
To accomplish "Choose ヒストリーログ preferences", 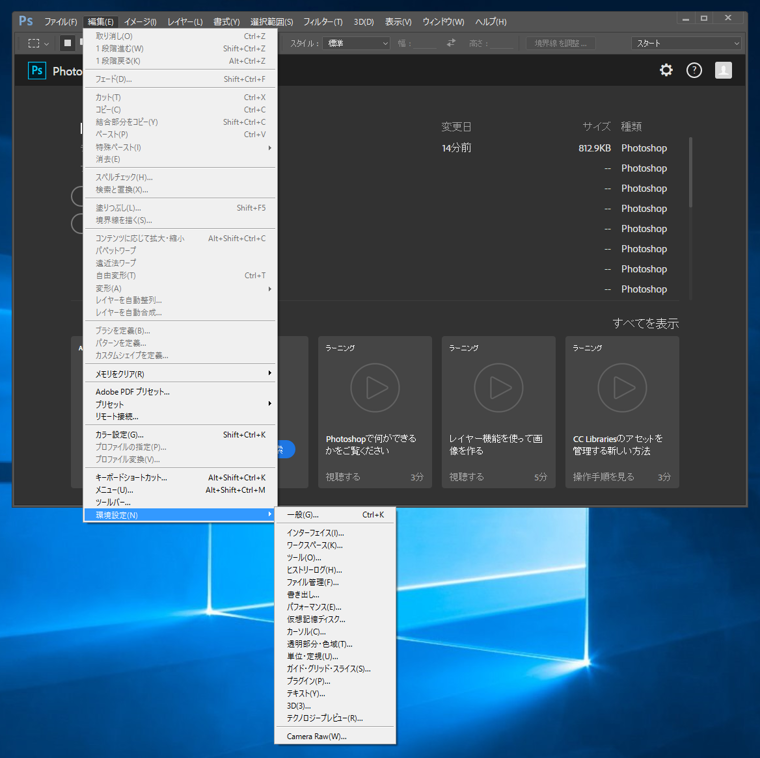I will (x=335, y=570).
